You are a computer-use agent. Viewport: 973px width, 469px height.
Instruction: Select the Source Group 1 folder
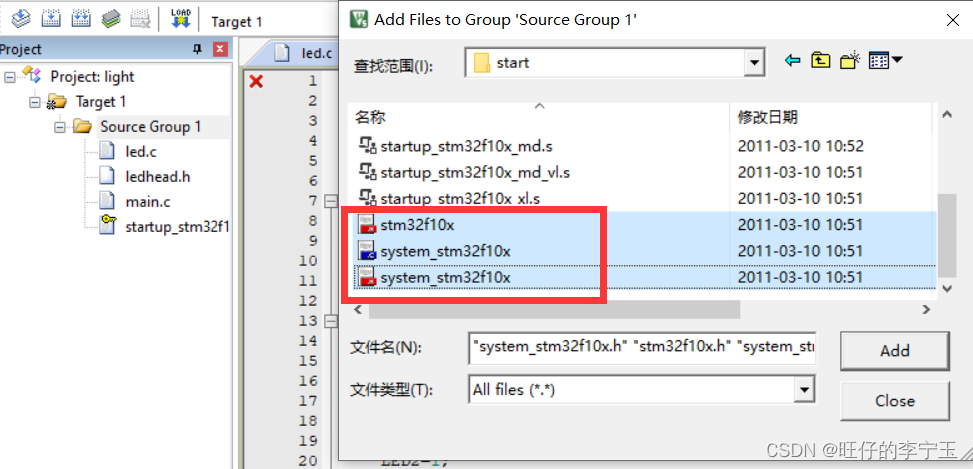point(151,127)
